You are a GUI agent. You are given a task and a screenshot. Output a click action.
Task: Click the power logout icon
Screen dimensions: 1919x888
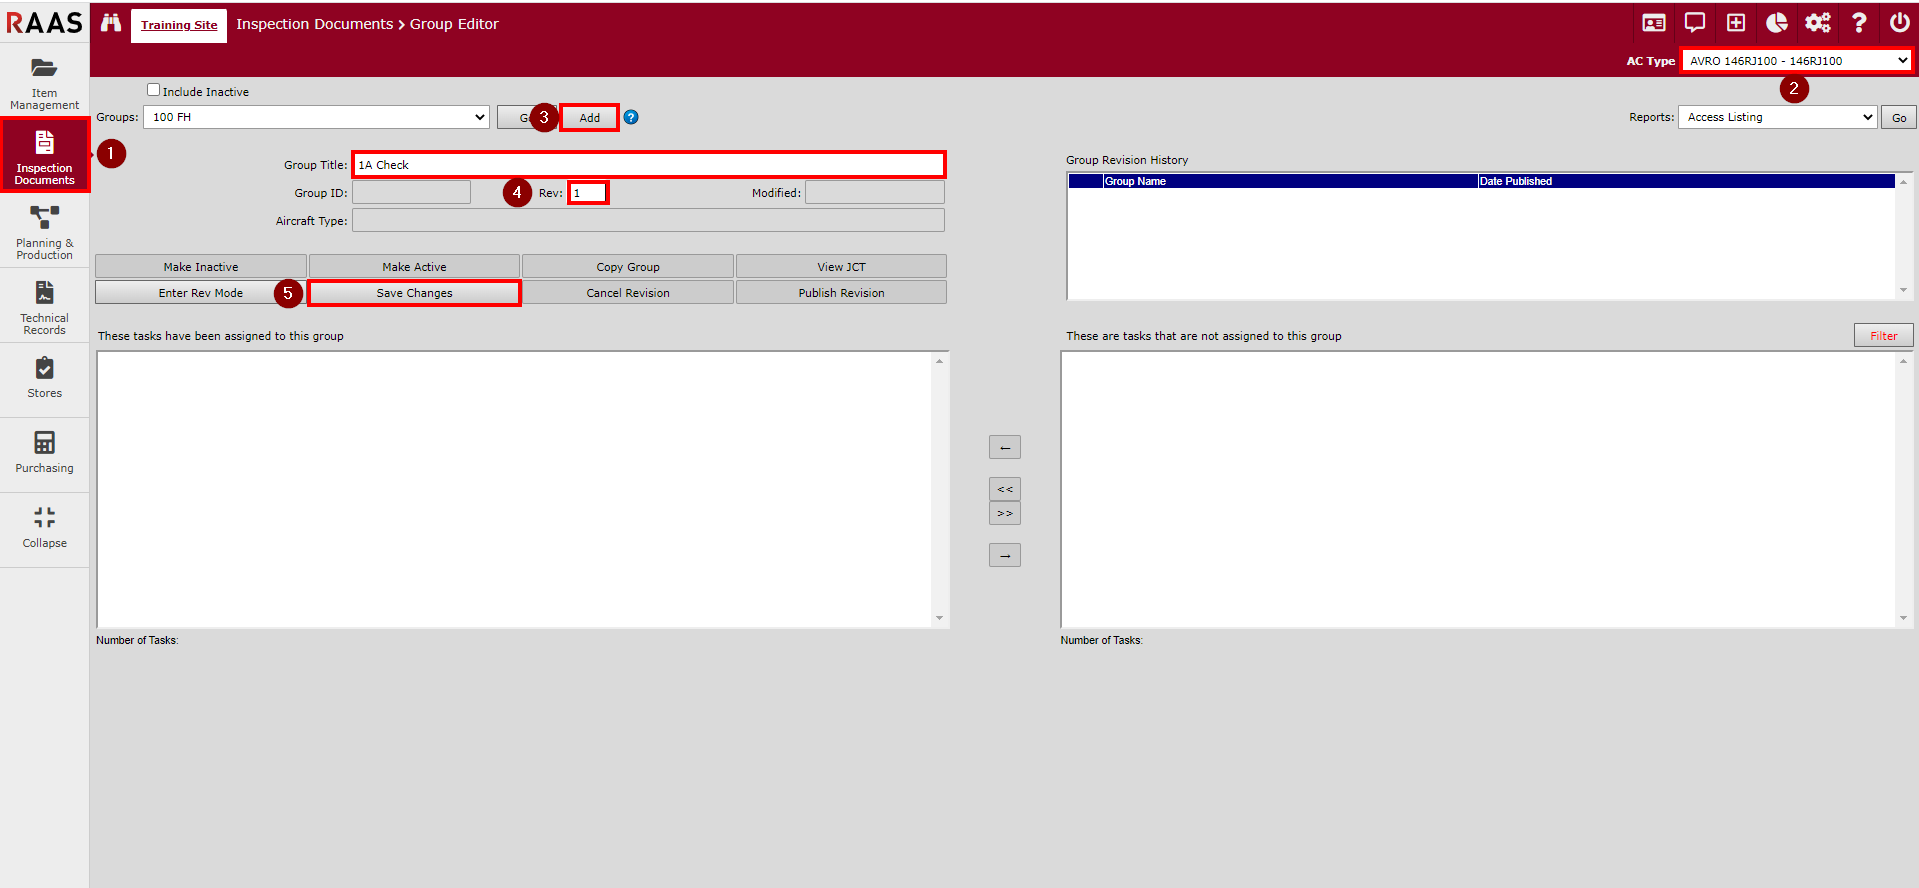click(x=1899, y=23)
